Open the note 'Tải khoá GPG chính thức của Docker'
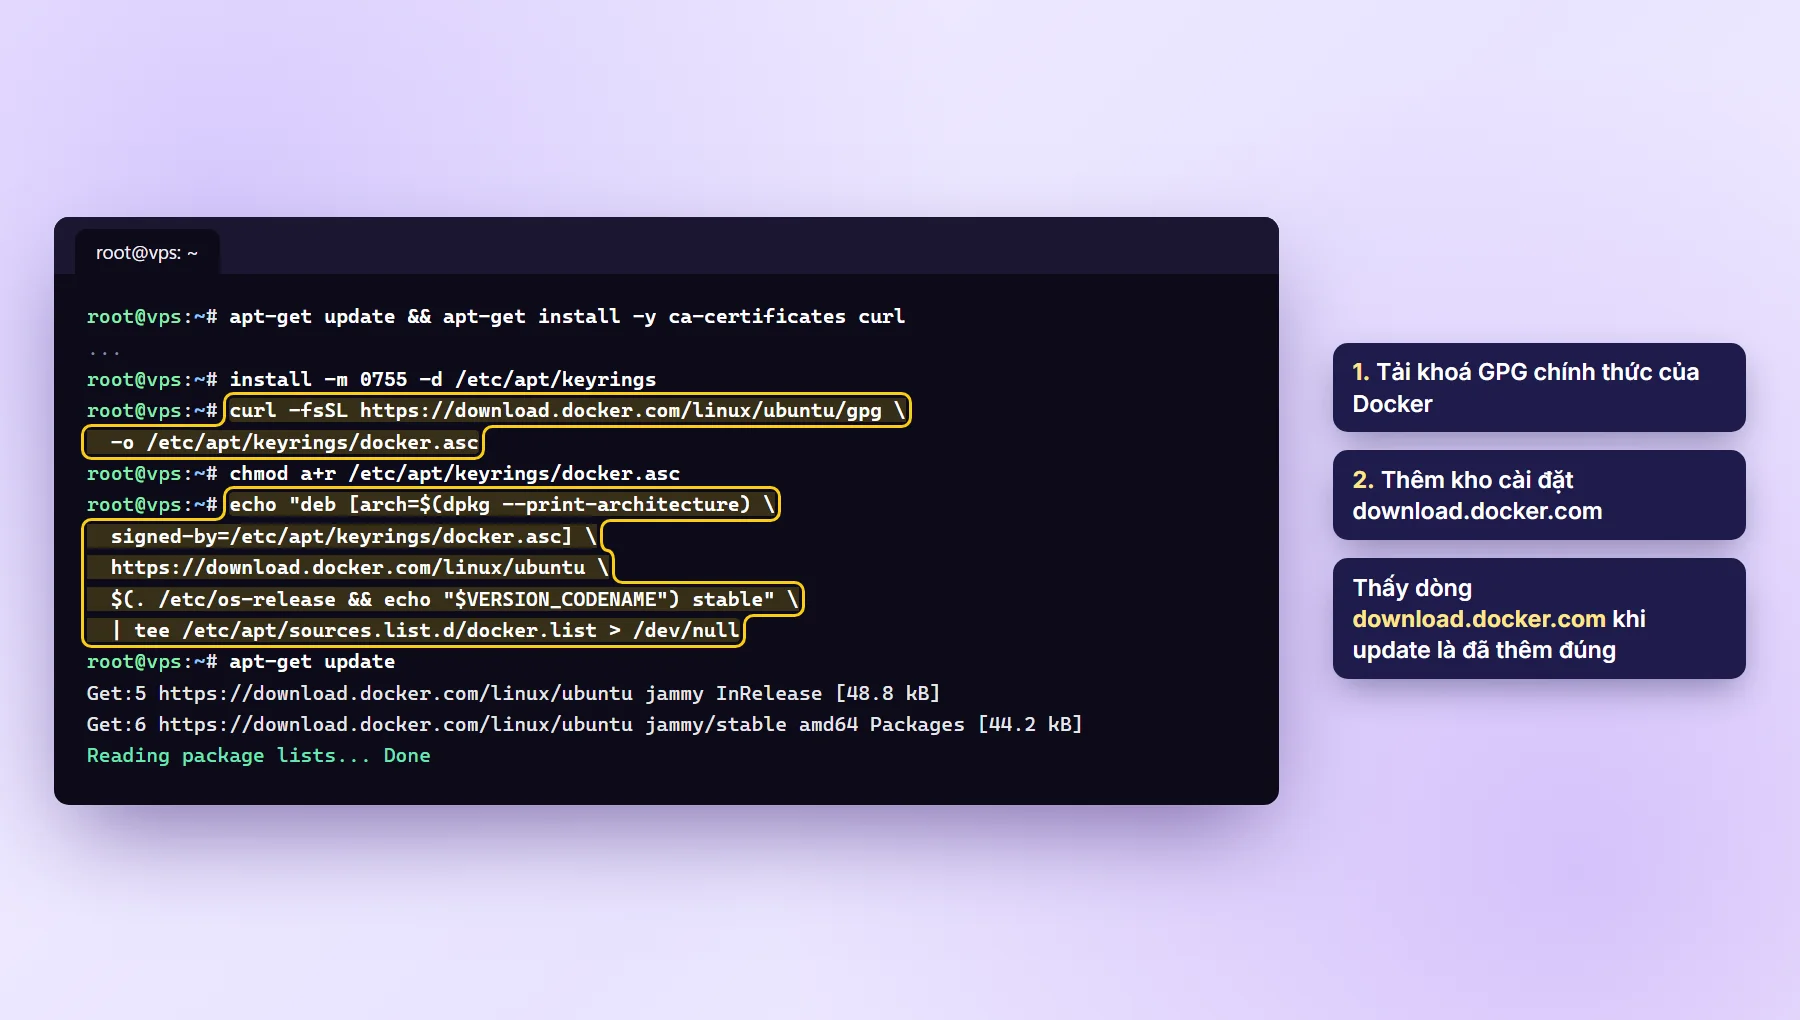Image resolution: width=1800 pixels, height=1020 pixels. tap(1539, 388)
